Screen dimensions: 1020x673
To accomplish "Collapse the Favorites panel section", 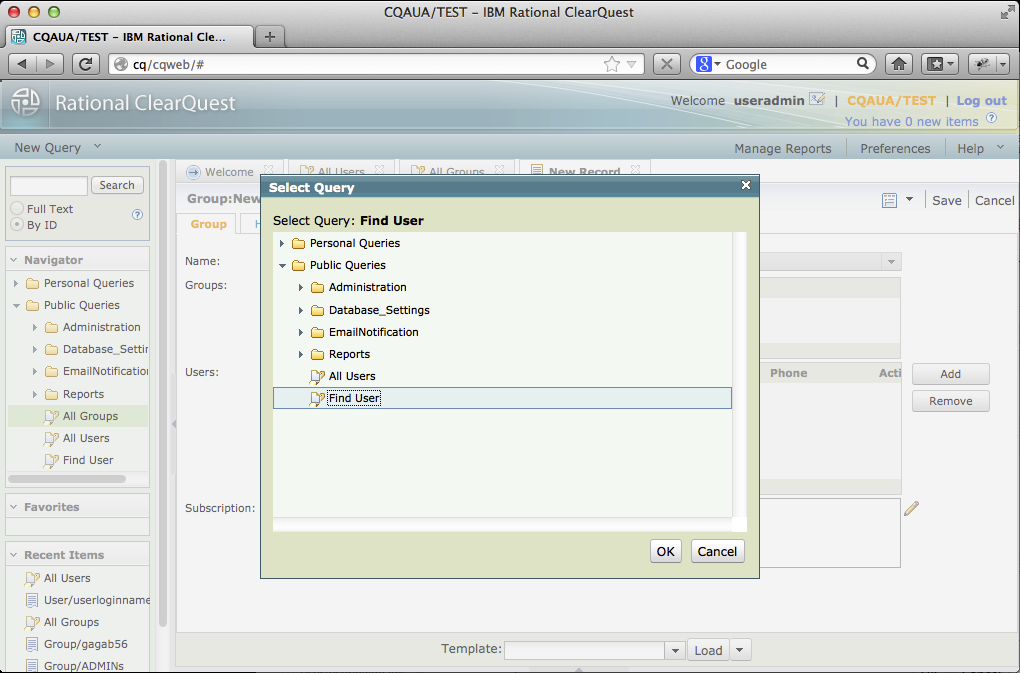I will point(14,507).
